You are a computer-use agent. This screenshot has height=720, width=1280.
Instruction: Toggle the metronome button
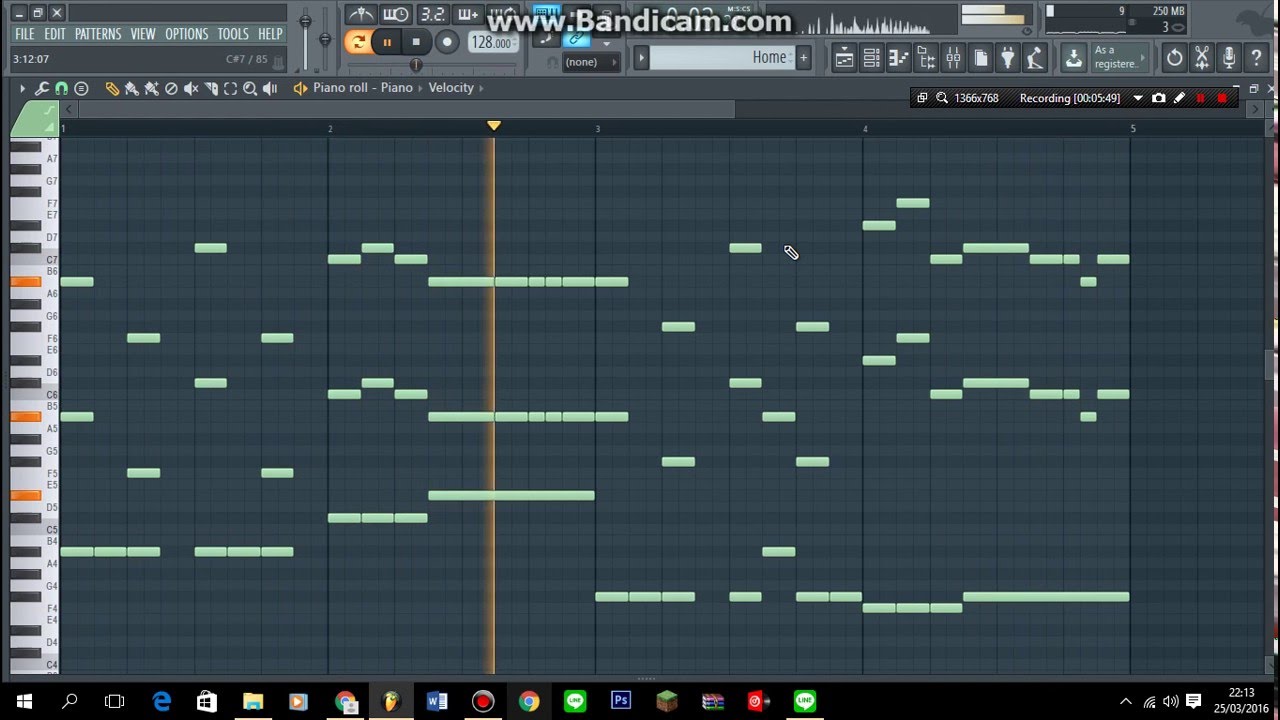[x=361, y=14]
